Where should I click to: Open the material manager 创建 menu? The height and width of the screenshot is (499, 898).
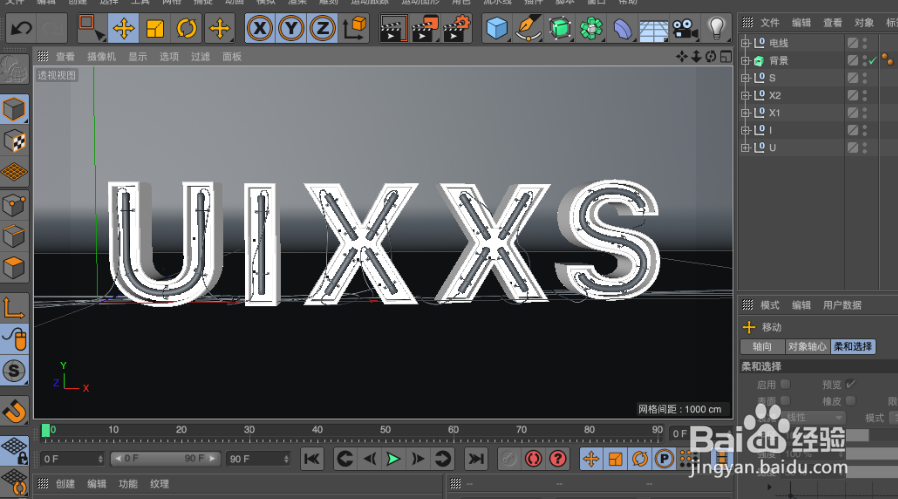(x=65, y=484)
